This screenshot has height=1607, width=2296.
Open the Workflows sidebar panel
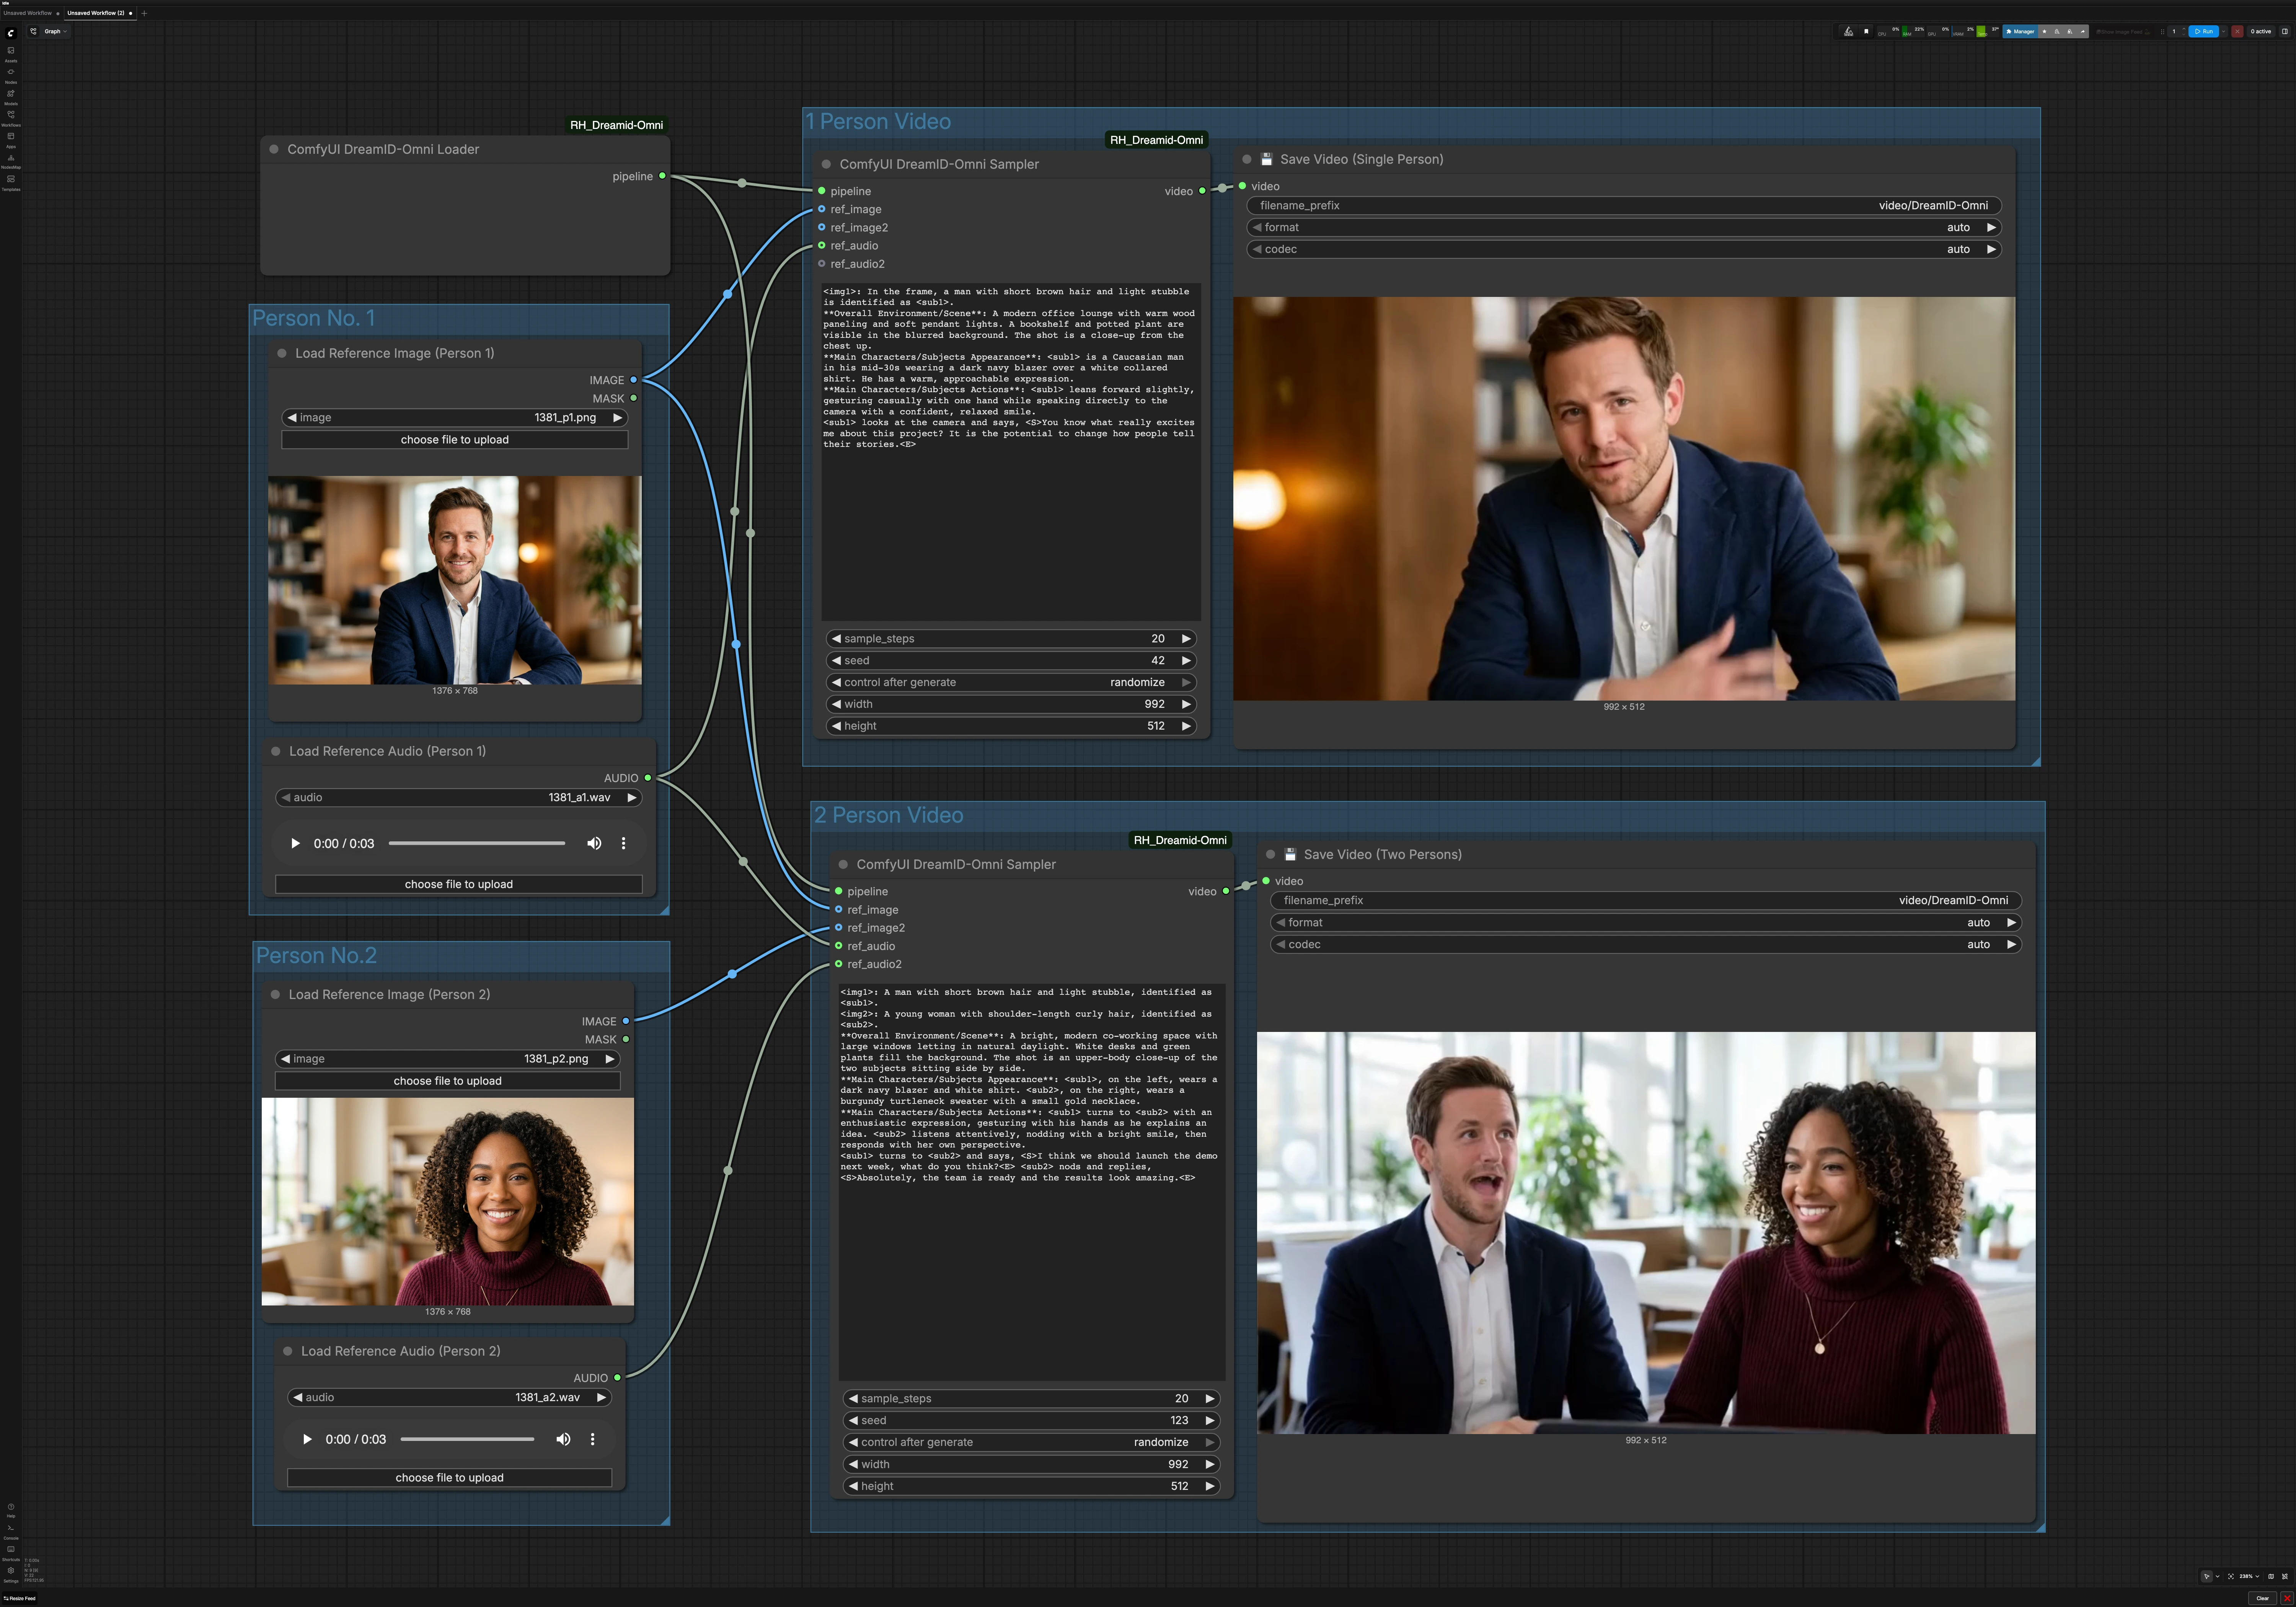click(x=11, y=118)
